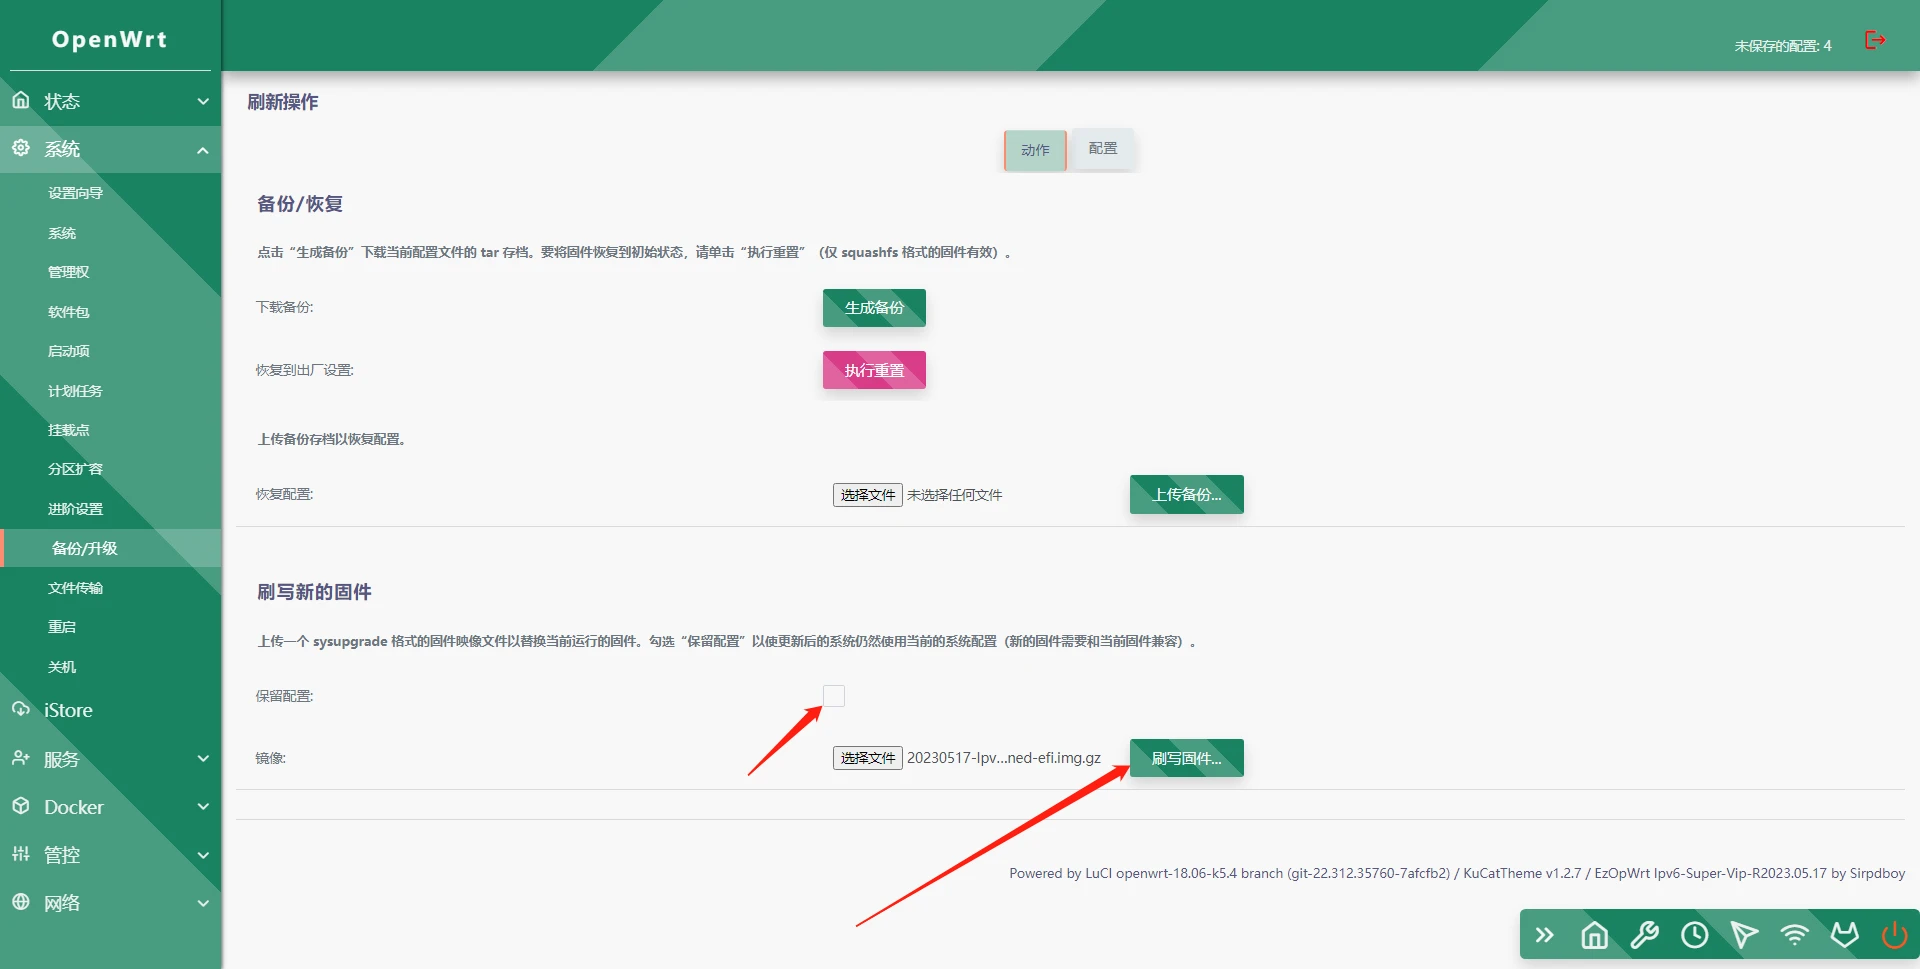Enable the 保留配置 checkbox

coord(834,696)
